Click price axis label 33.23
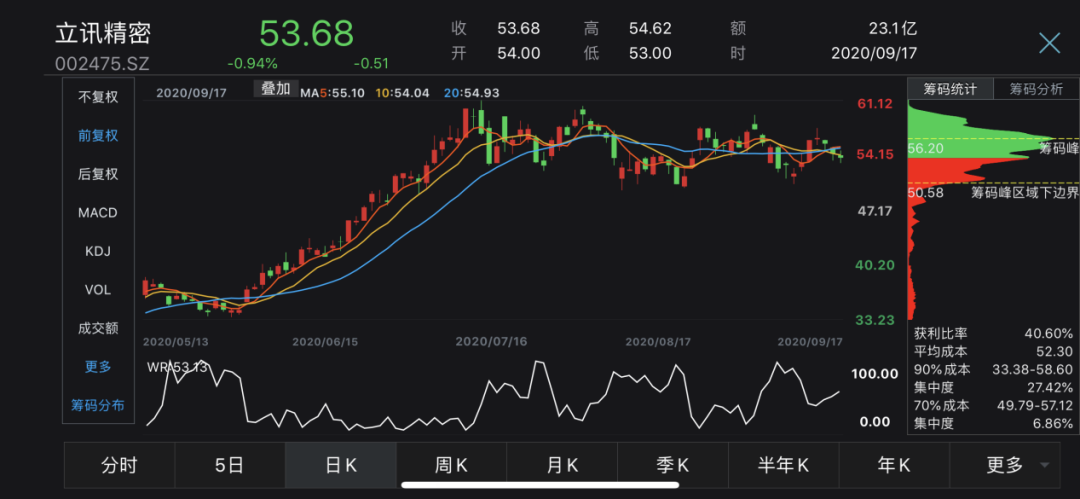This screenshot has width=1080, height=499. click(x=875, y=320)
